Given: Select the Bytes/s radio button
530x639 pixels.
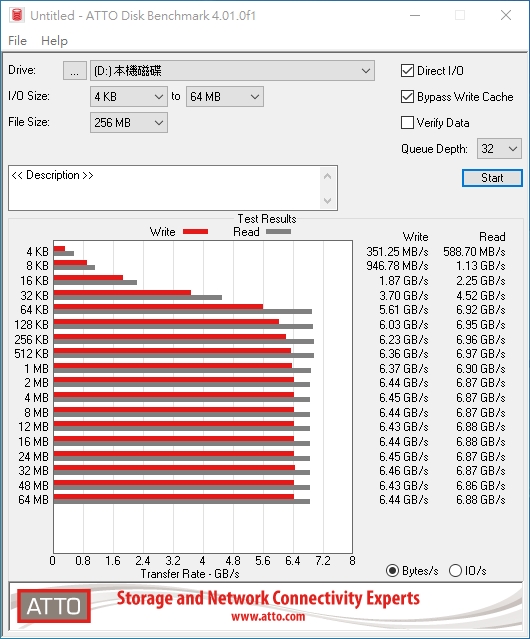Looking at the screenshot, I should coord(392,571).
